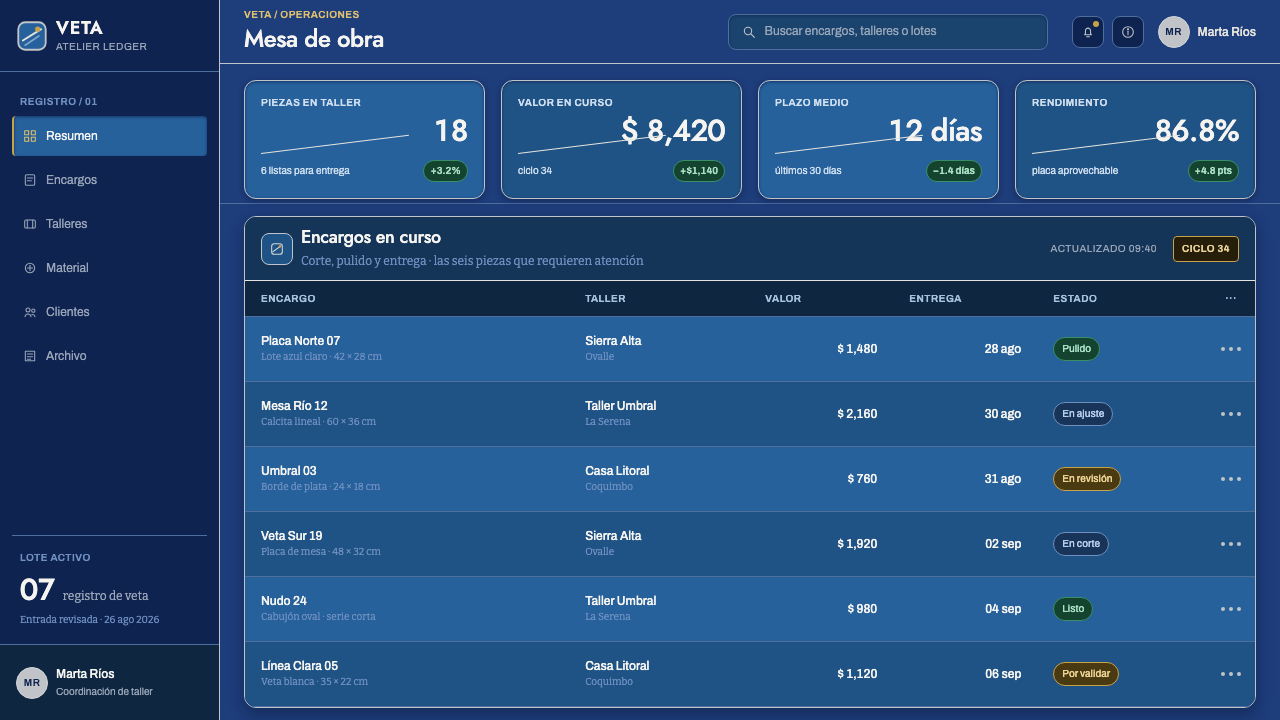Open the table column options ellipsis in header

tap(1231, 298)
